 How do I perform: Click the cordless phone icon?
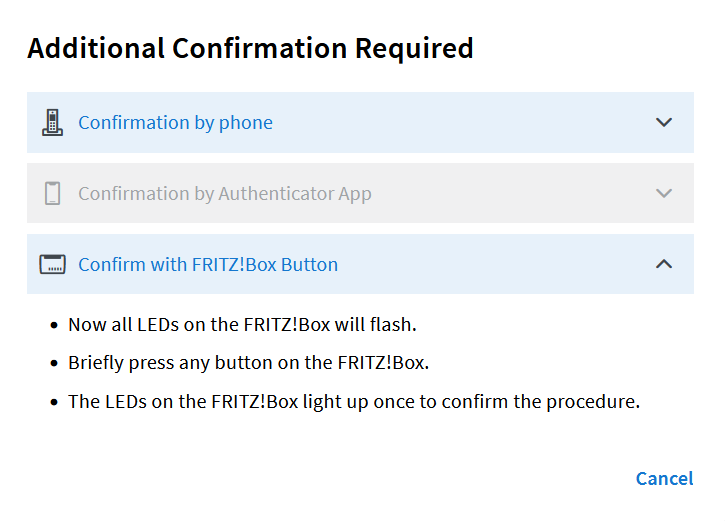(52, 123)
